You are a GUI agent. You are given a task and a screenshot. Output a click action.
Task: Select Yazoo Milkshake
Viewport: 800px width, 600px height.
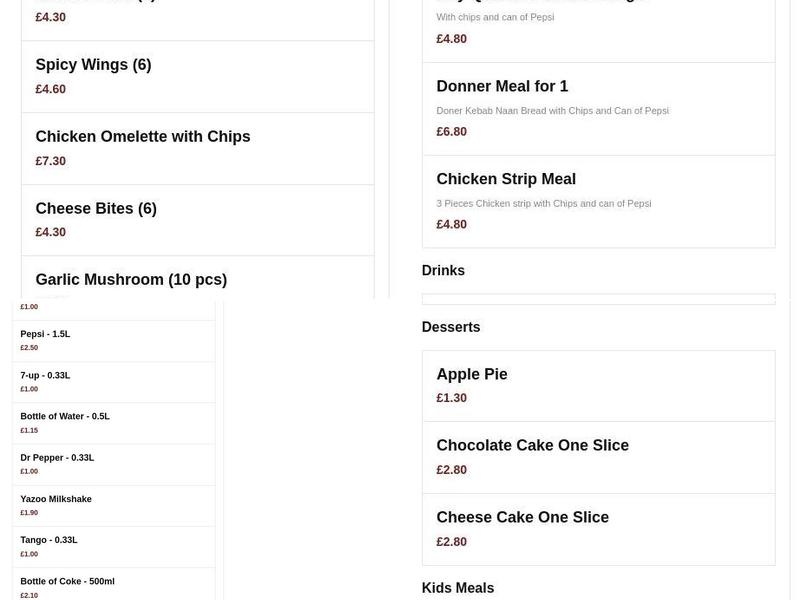(x=55, y=498)
